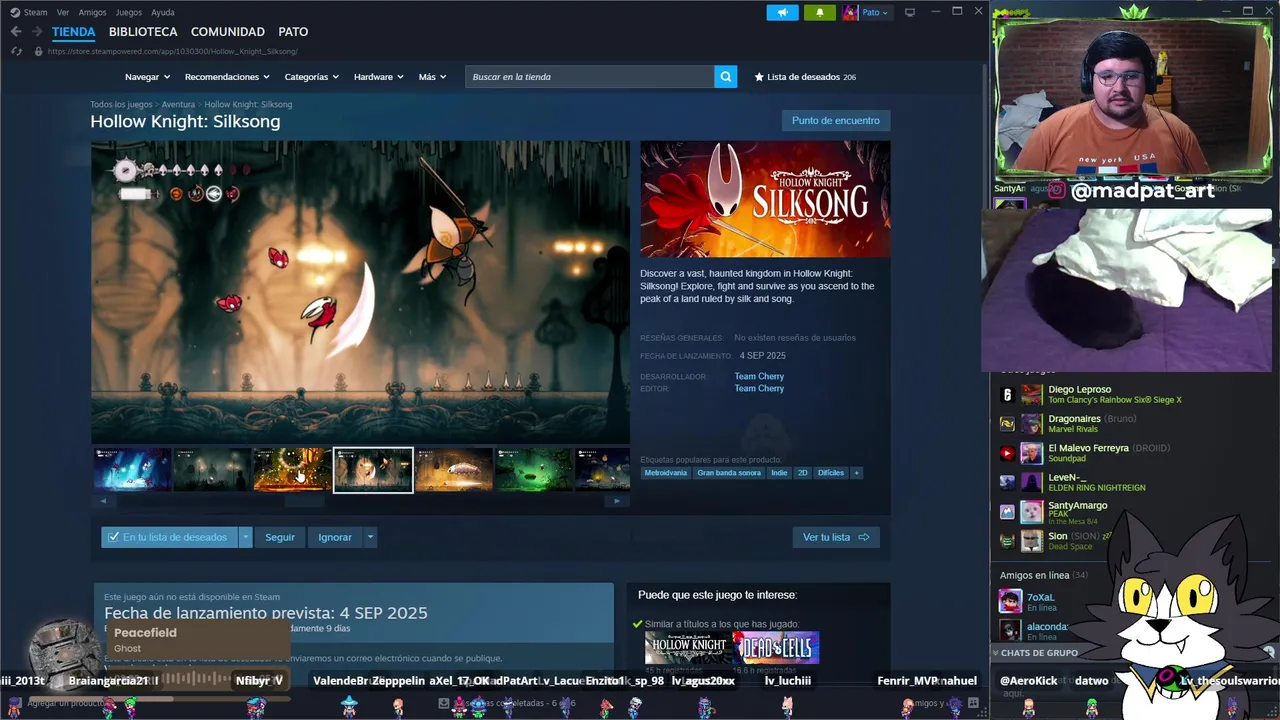1280x720 pixels.
Task: Click the Aventura breadcrumb link
Action: click(x=178, y=104)
